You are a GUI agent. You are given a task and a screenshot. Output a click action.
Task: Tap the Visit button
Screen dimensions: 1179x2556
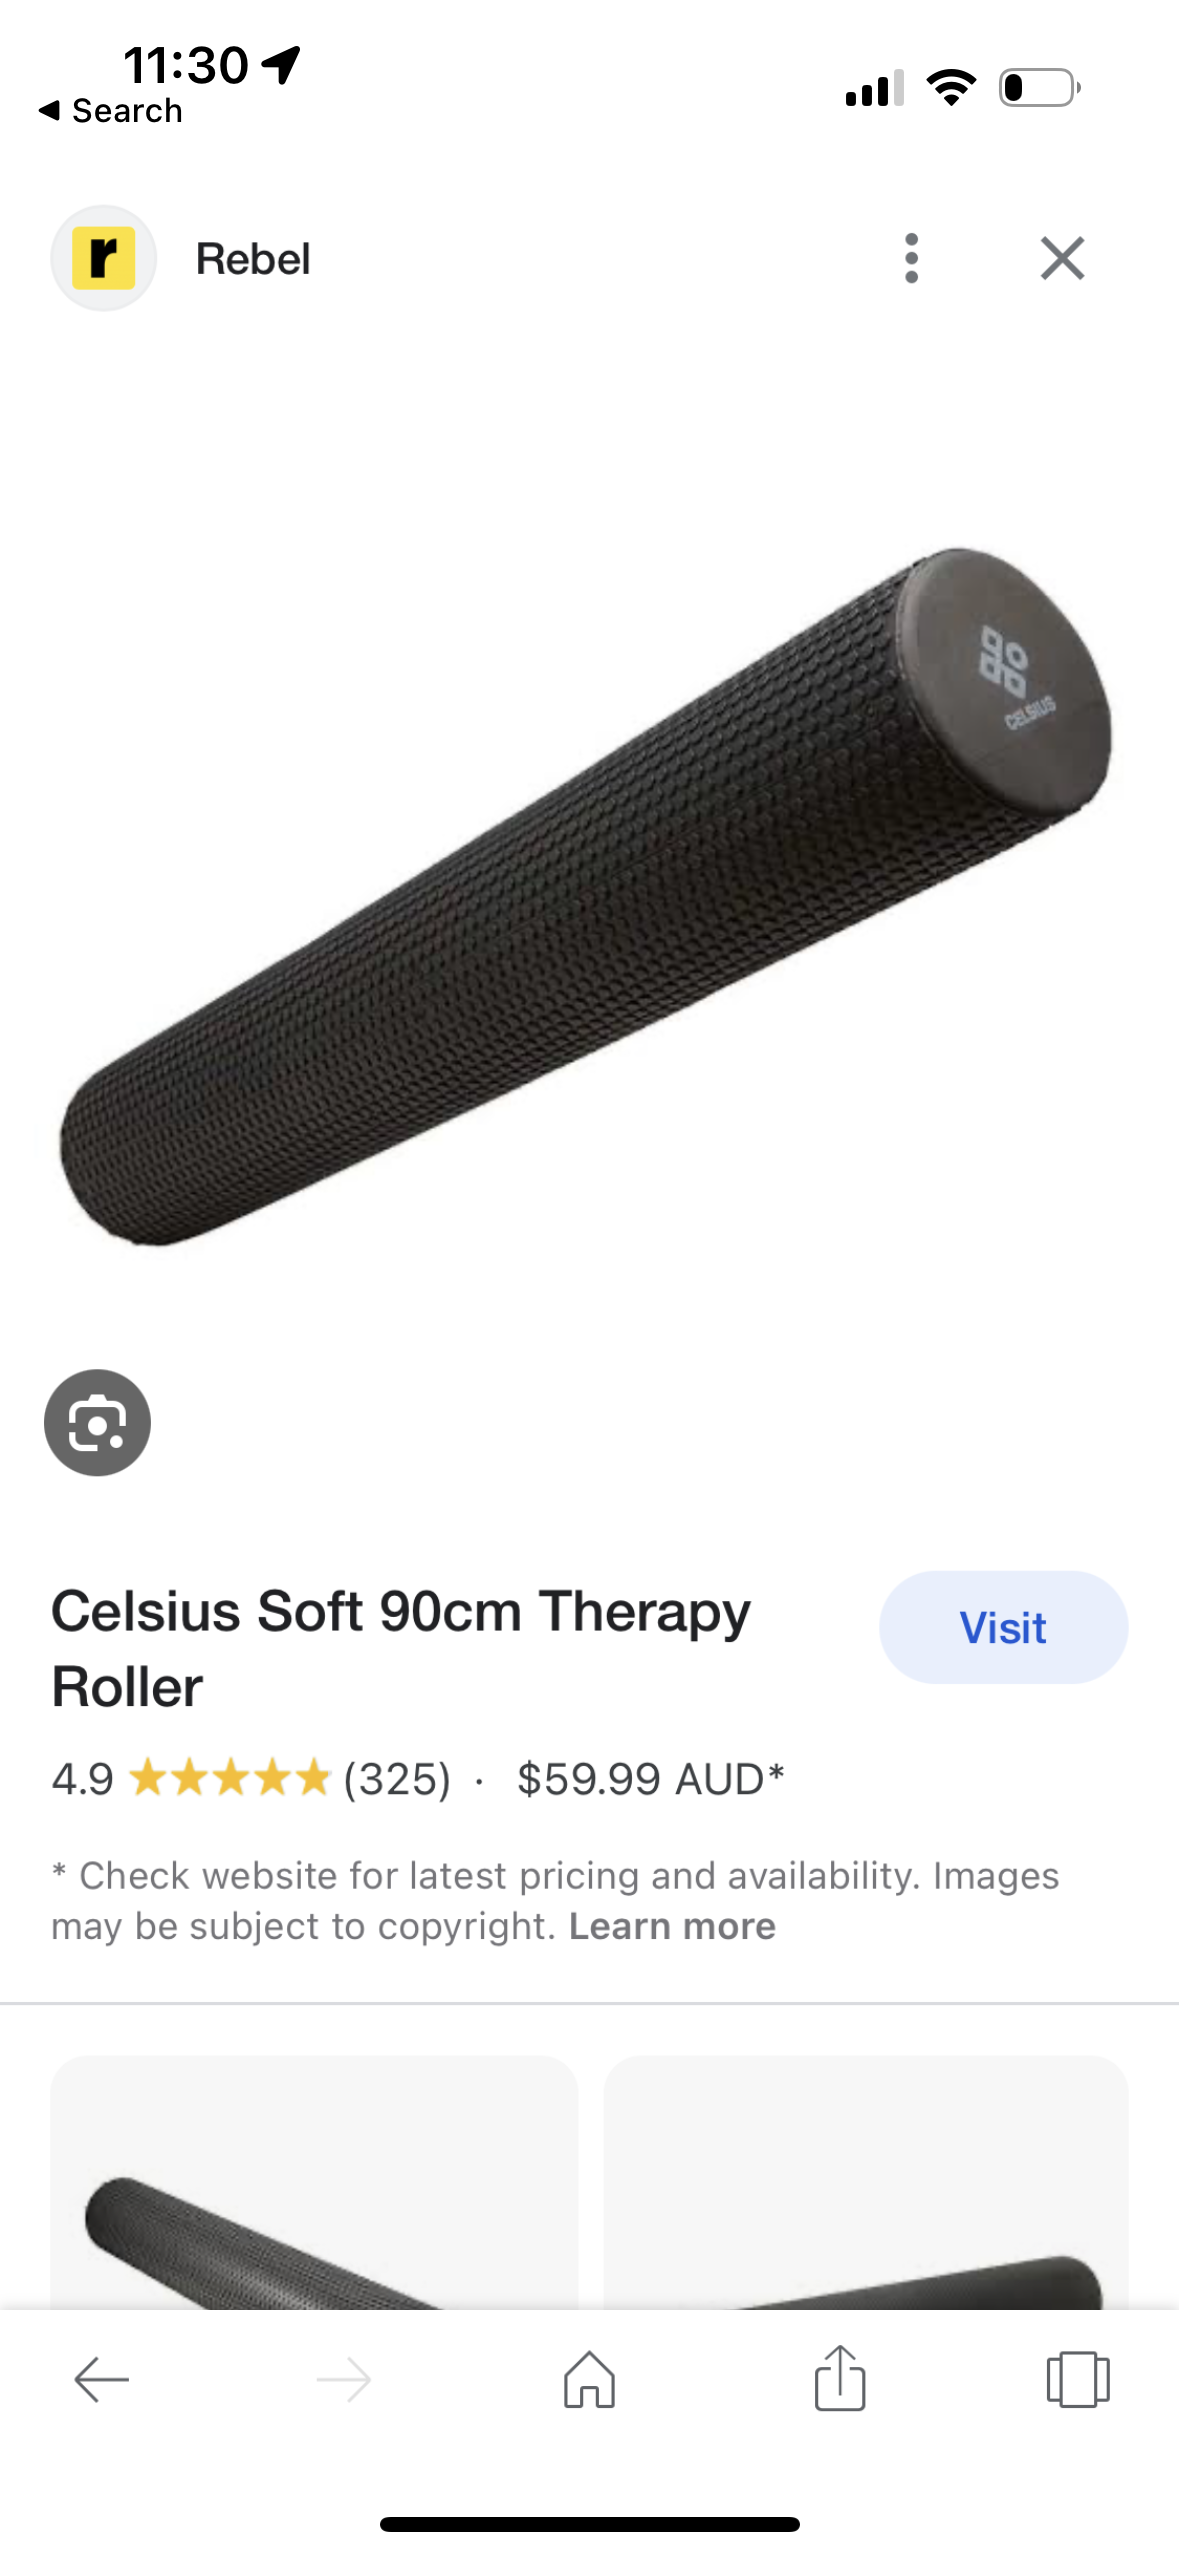[1003, 1626]
